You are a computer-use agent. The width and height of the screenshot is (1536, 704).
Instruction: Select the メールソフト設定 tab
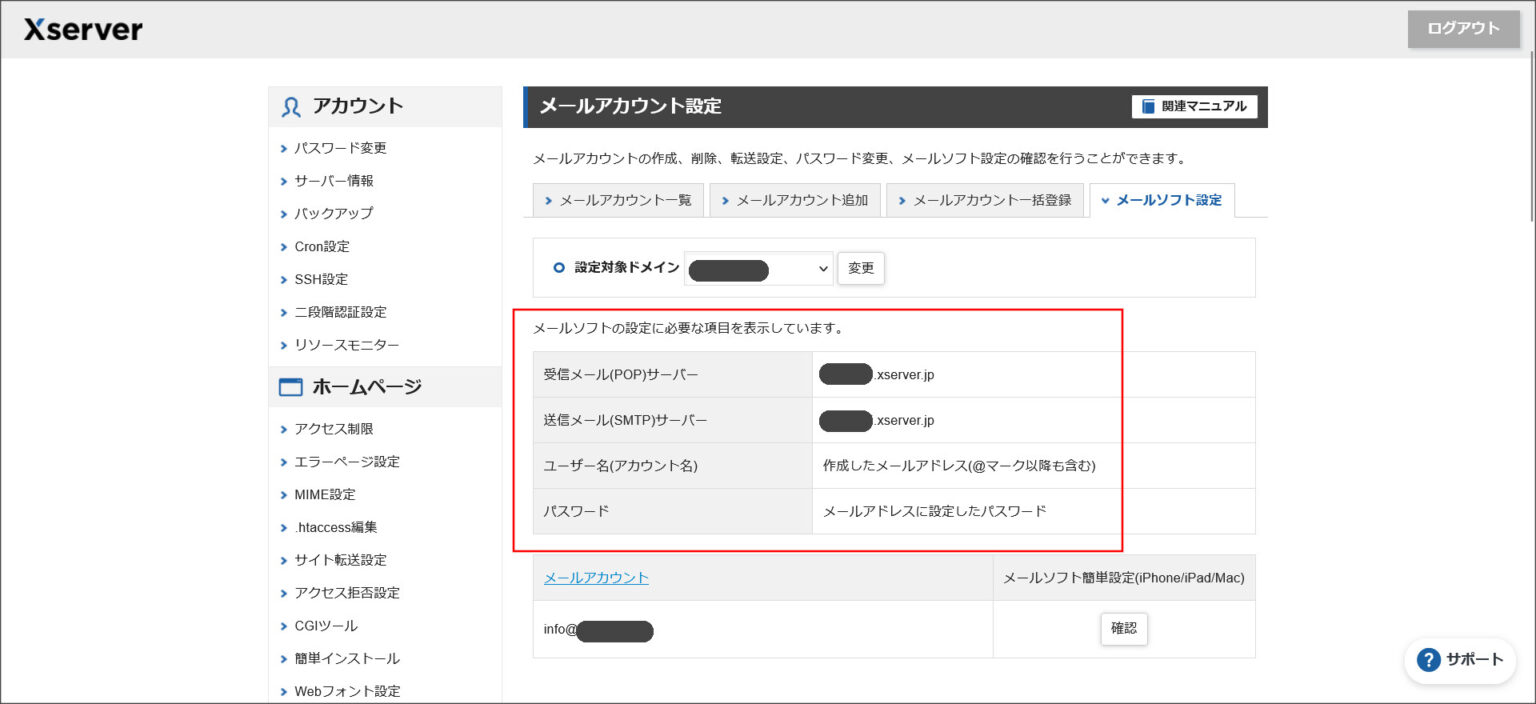pos(1162,200)
